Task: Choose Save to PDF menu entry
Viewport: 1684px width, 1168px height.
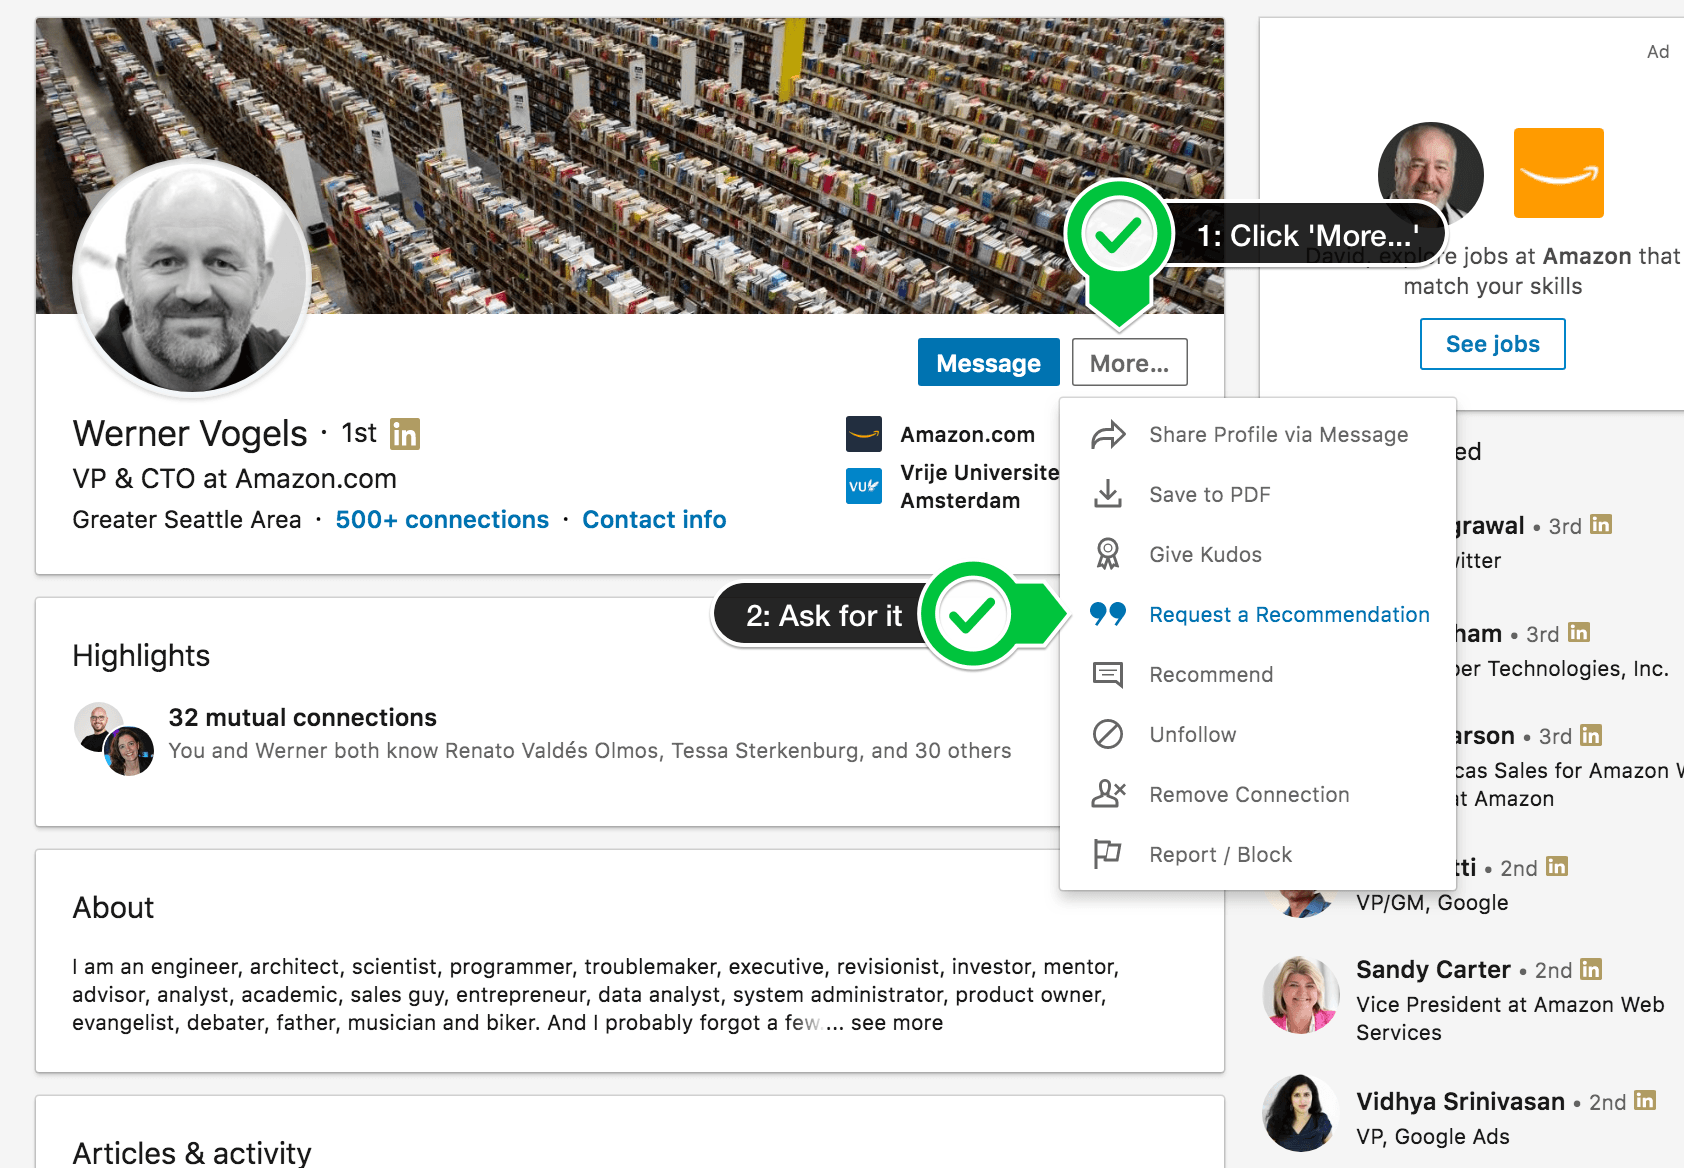Action: [x=1258, y=495]
